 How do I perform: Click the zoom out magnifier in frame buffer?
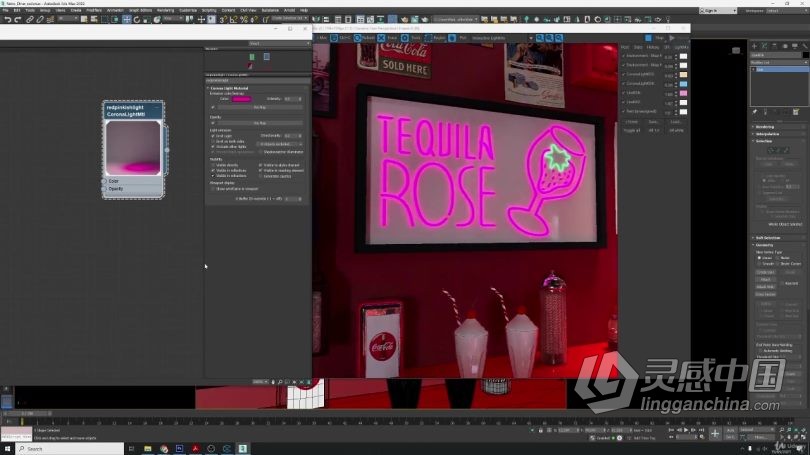tap(549, 38)
